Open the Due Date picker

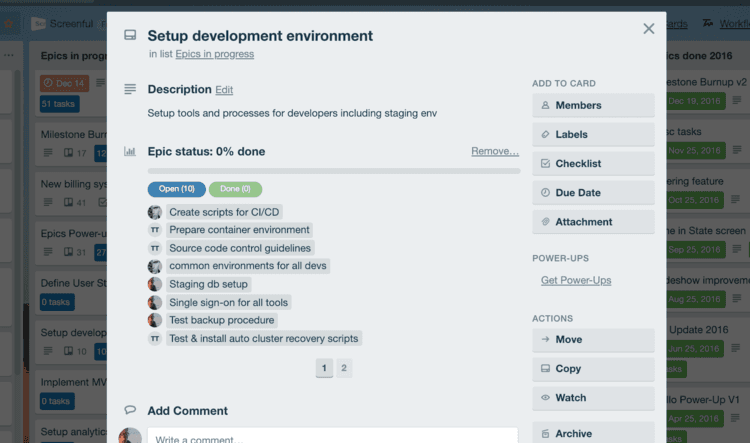pyautogui.click(x=593, y=193)
